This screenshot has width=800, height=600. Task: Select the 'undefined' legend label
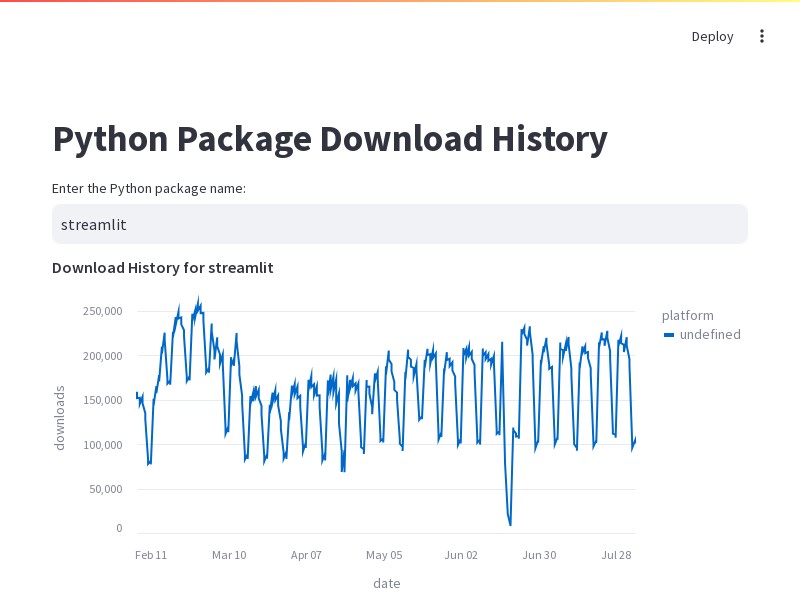[710, 335]
